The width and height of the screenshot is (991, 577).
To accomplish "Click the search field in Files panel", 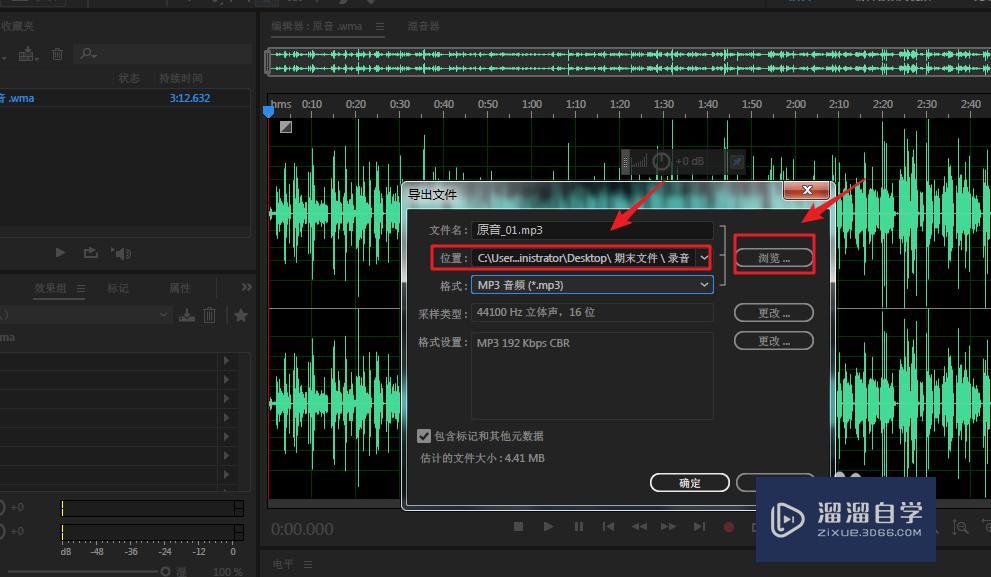I will [163, 54].
